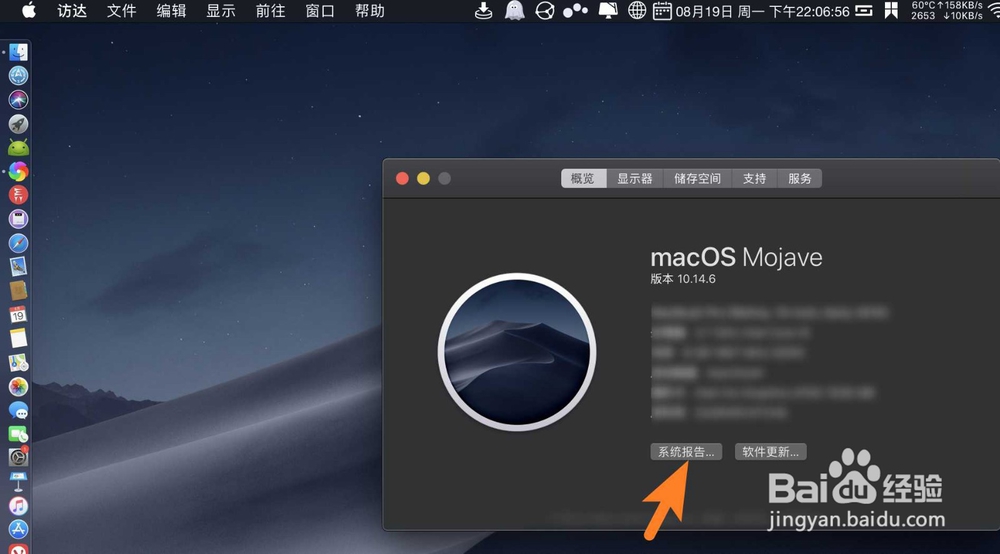Screen dimensions: 1000x554
Task: Open the purple round app icon in dock
Action: [18, 219]
